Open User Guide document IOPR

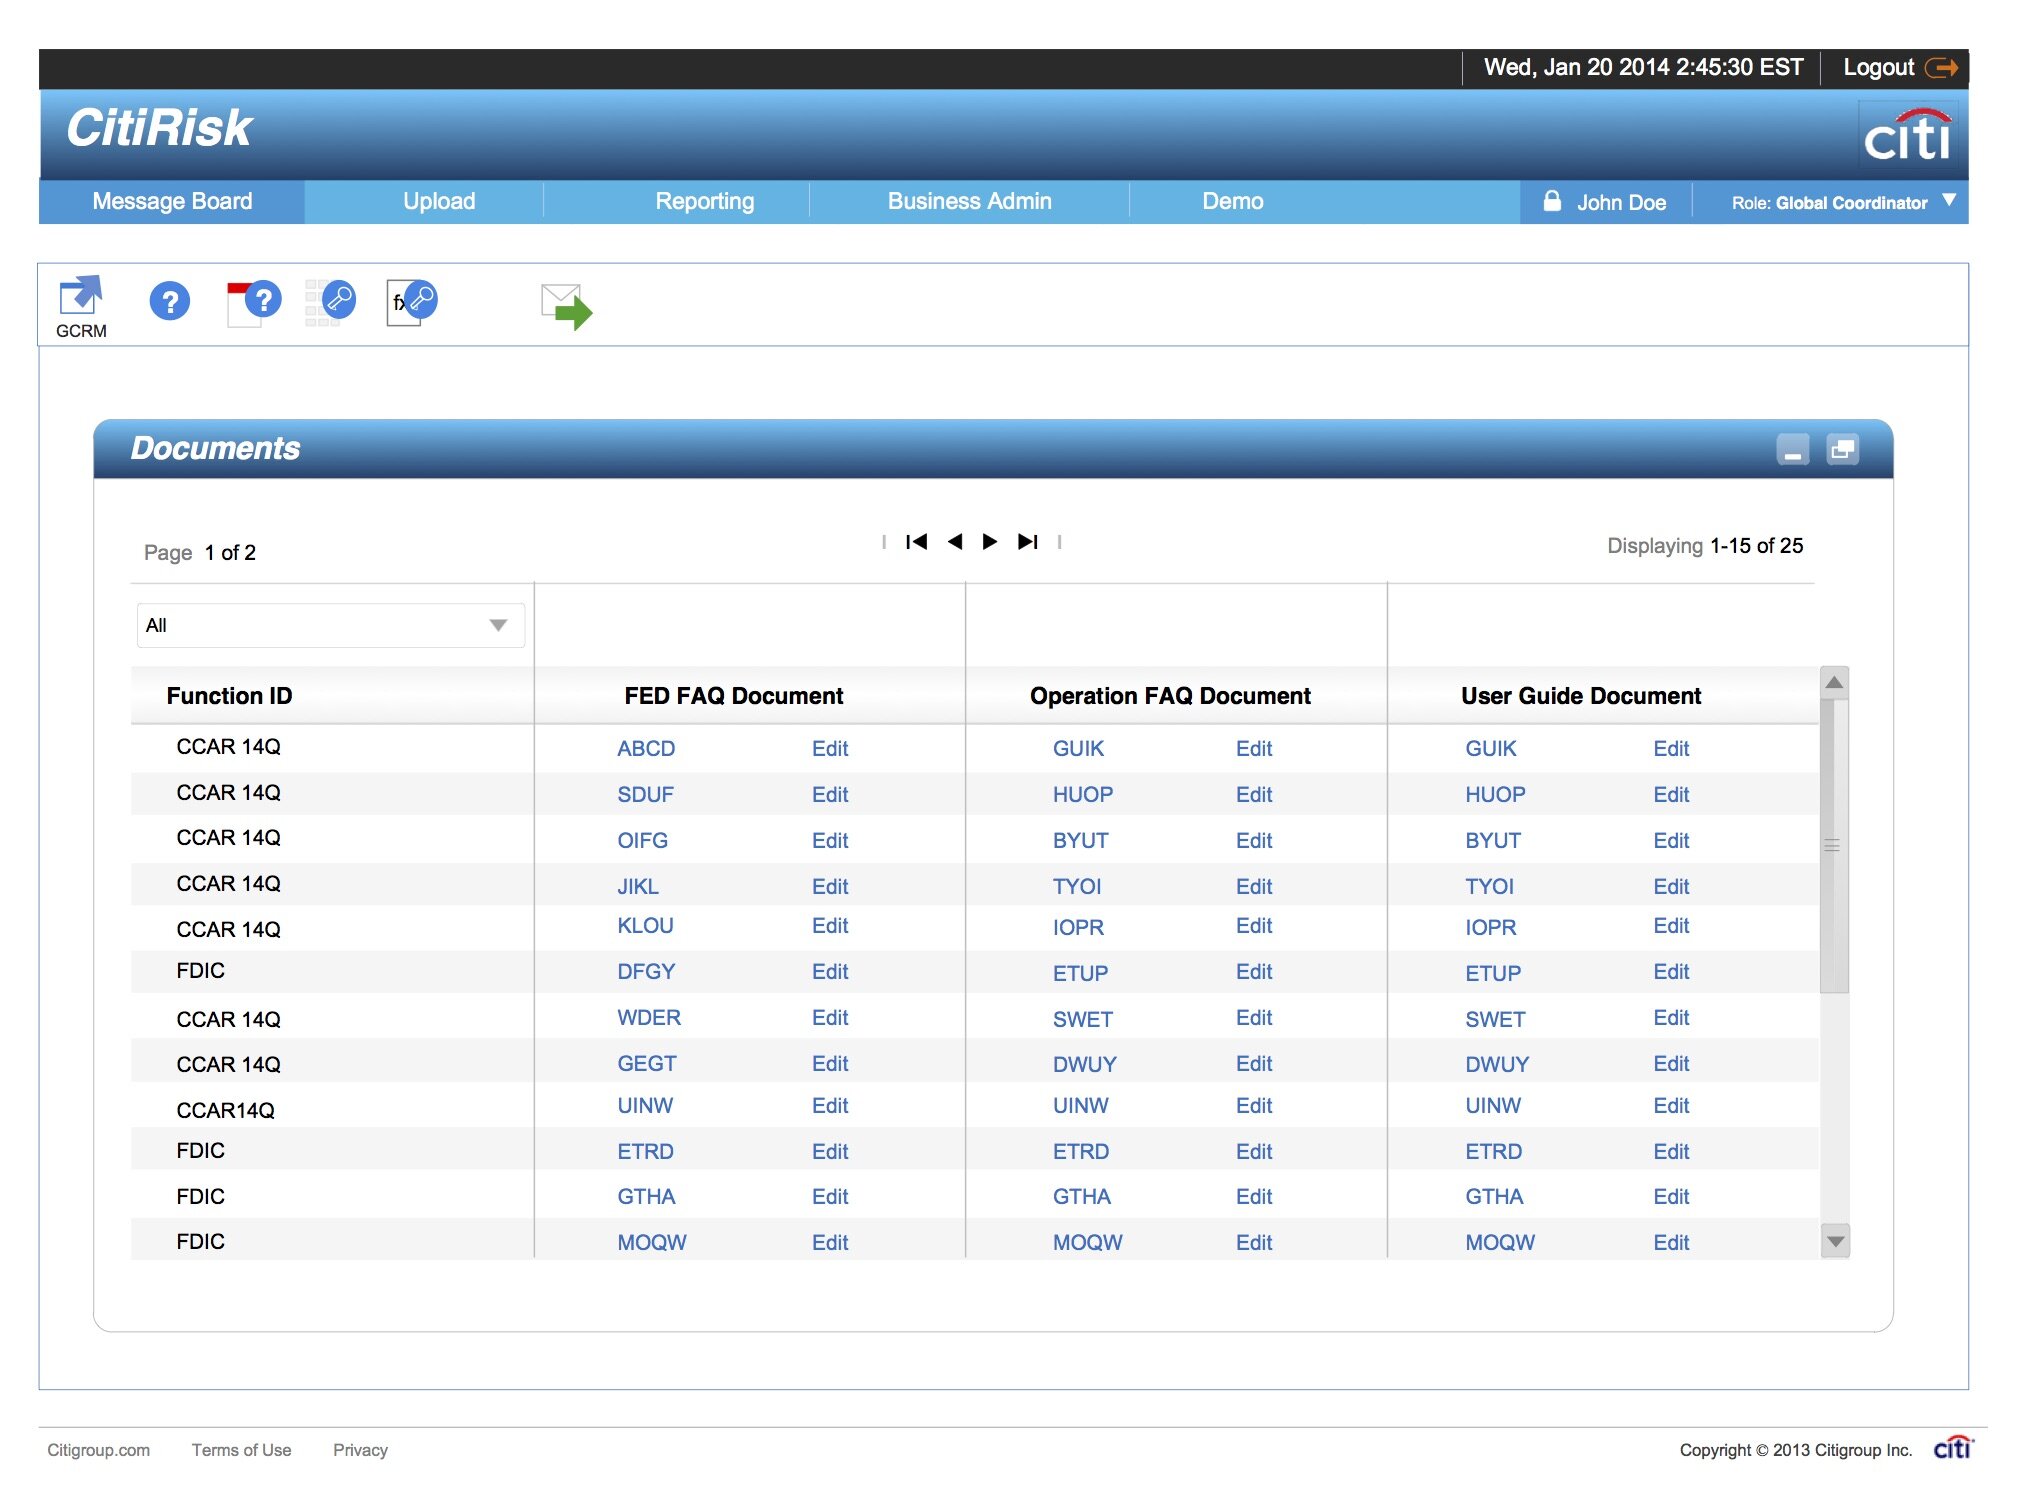click(1491, 927)
